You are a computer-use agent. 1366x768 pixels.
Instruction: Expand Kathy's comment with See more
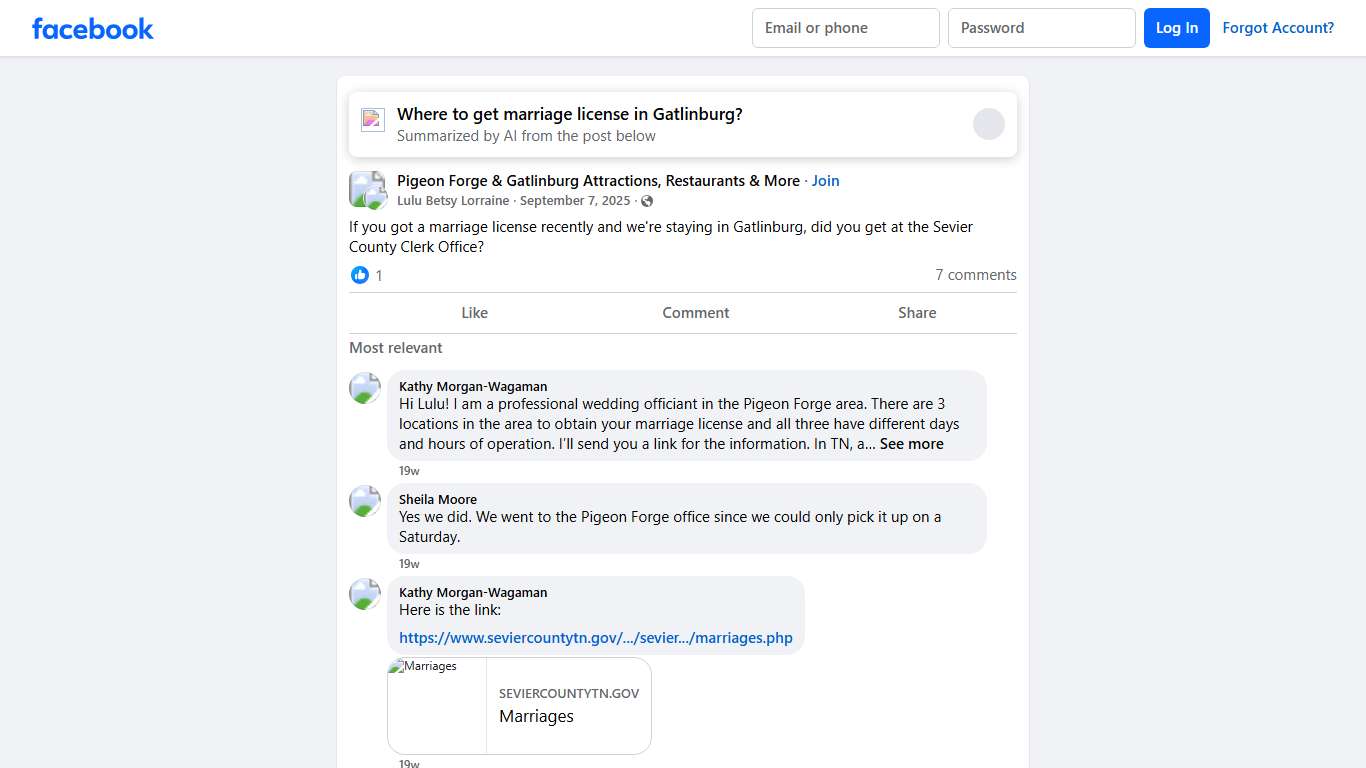tap(911, 444)
